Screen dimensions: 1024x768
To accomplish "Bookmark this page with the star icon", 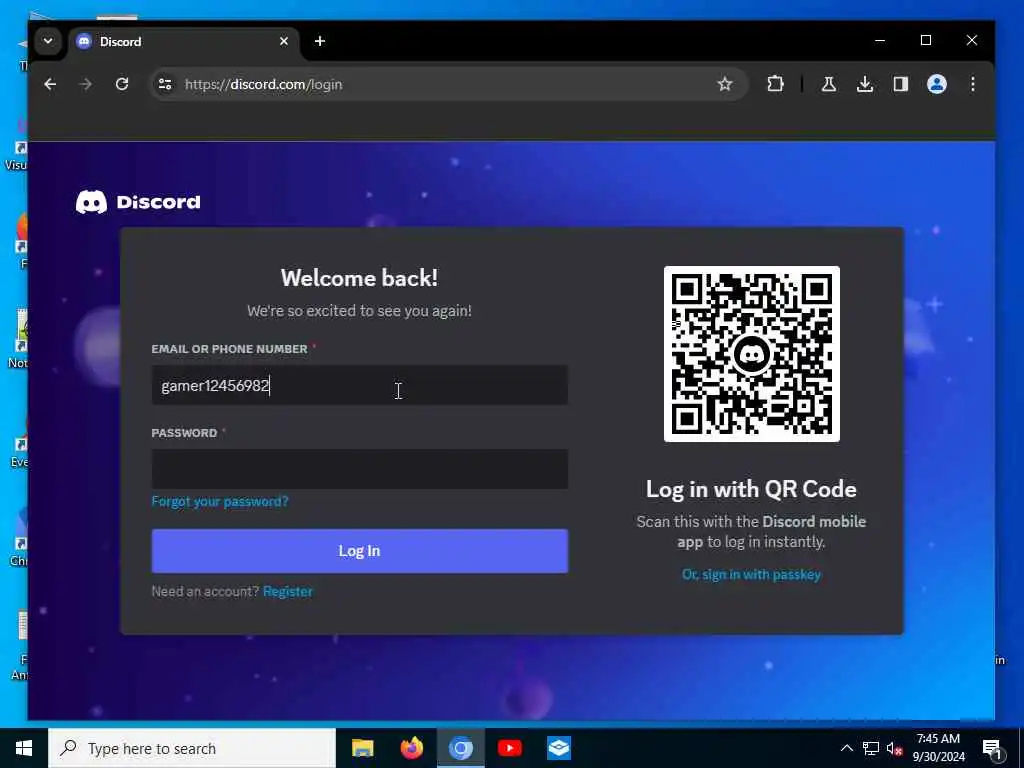I will [x=725, y=84].
